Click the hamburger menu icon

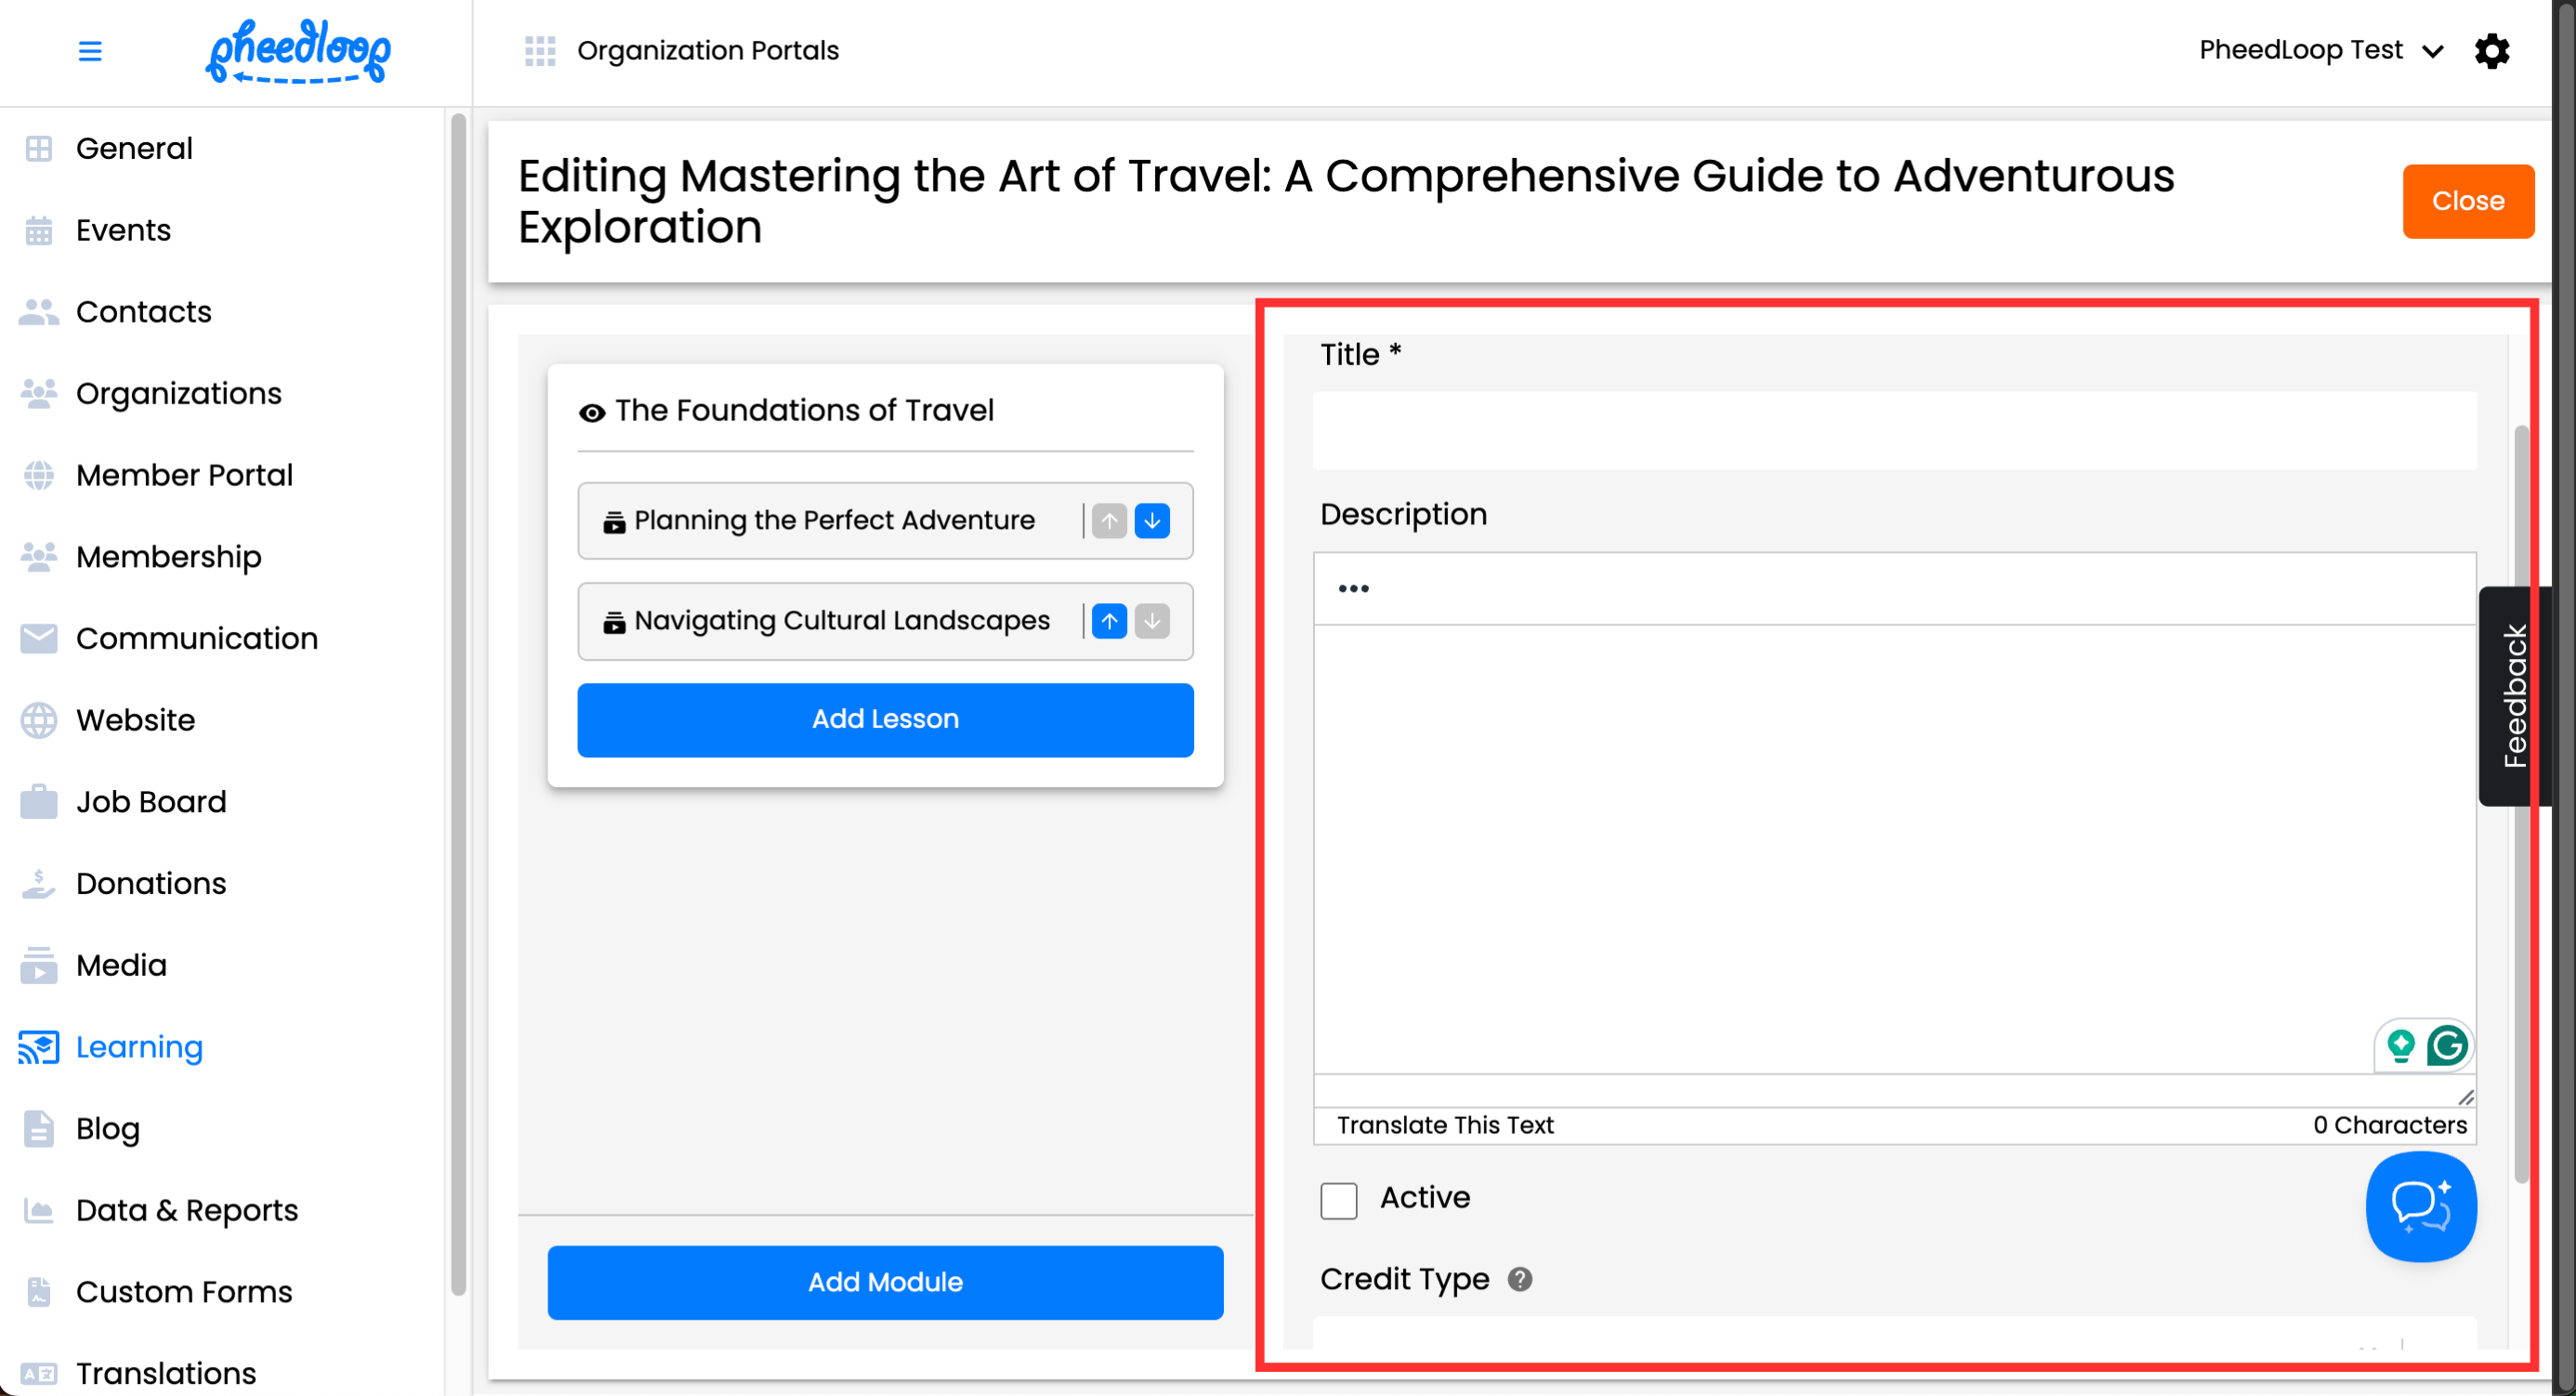[90, 50]
